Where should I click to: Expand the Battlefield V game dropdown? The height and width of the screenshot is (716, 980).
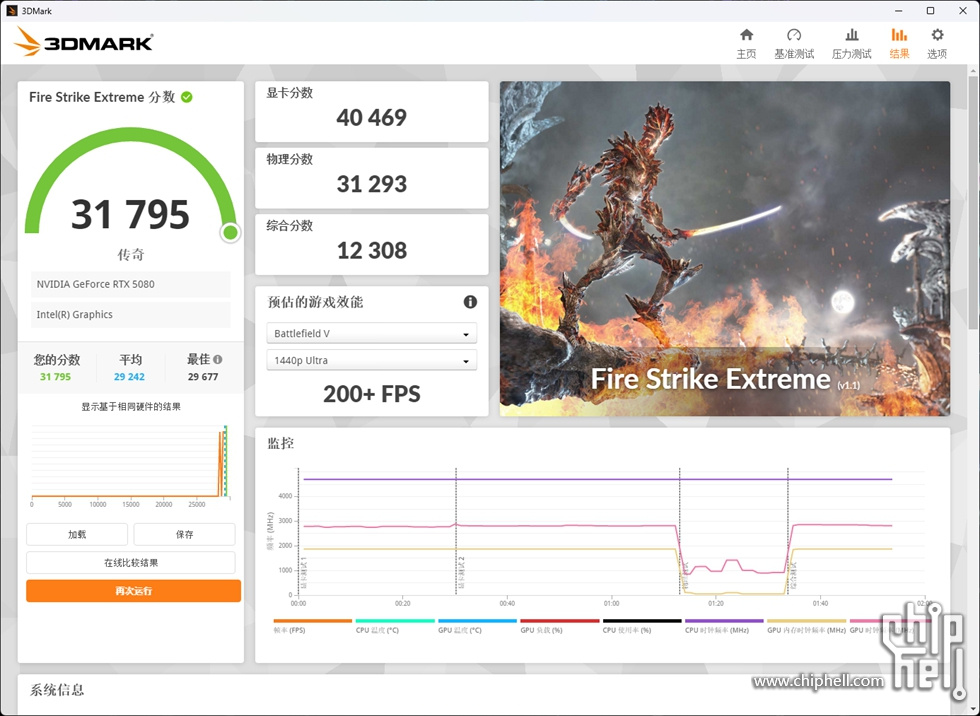[371, 334]
